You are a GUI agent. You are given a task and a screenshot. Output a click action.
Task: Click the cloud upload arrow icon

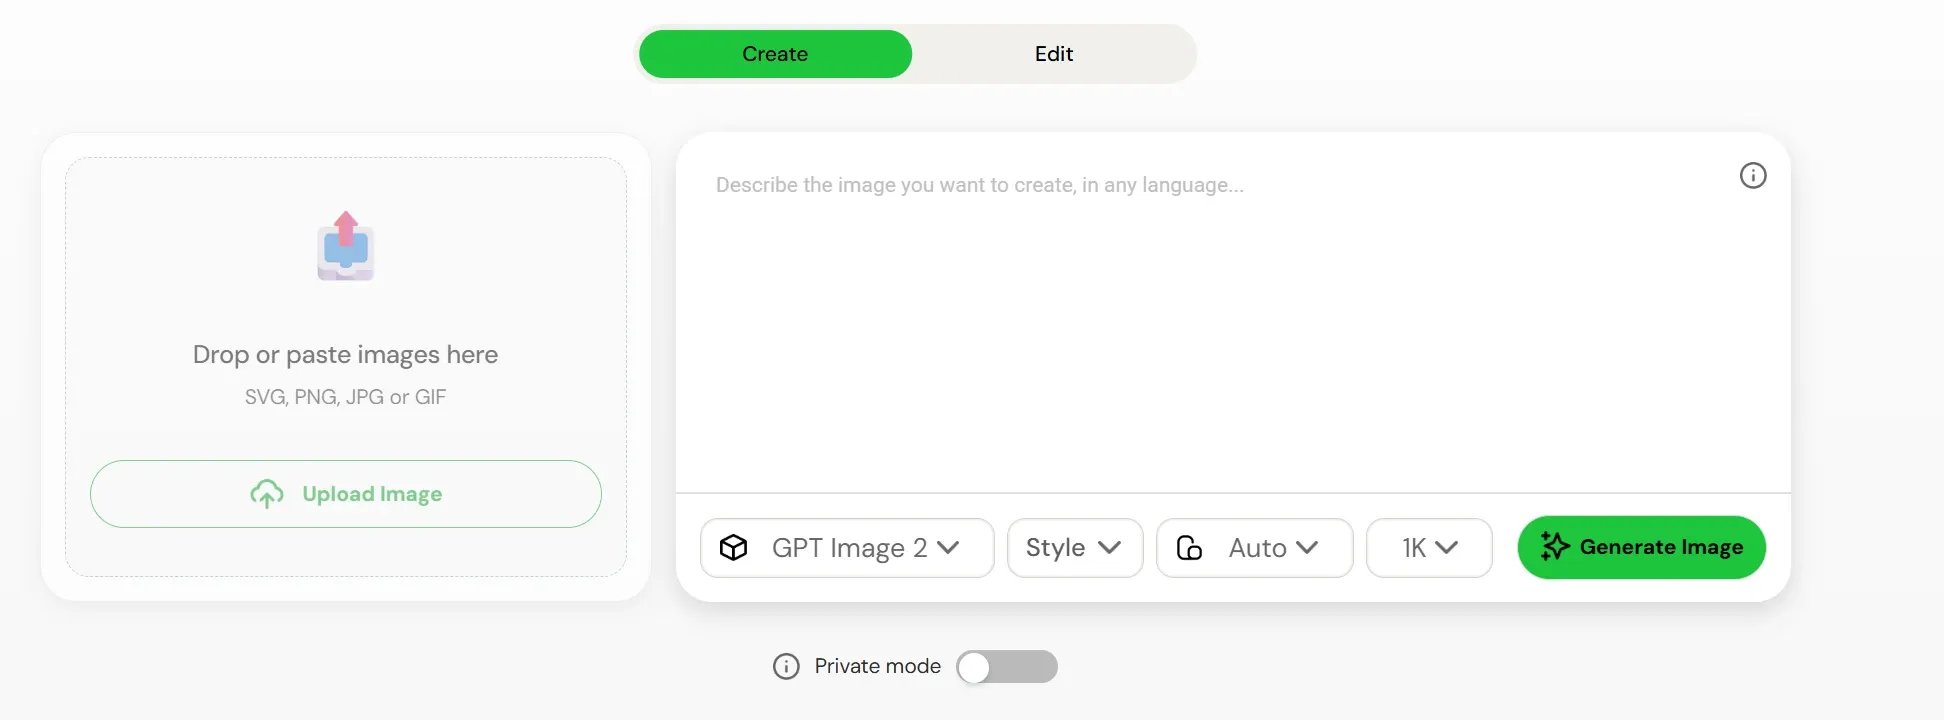267,494
